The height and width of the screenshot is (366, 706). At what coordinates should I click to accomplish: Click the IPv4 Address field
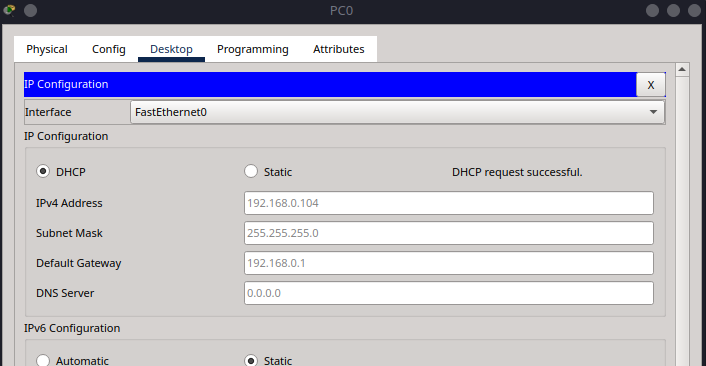click(x=448, y=203)
